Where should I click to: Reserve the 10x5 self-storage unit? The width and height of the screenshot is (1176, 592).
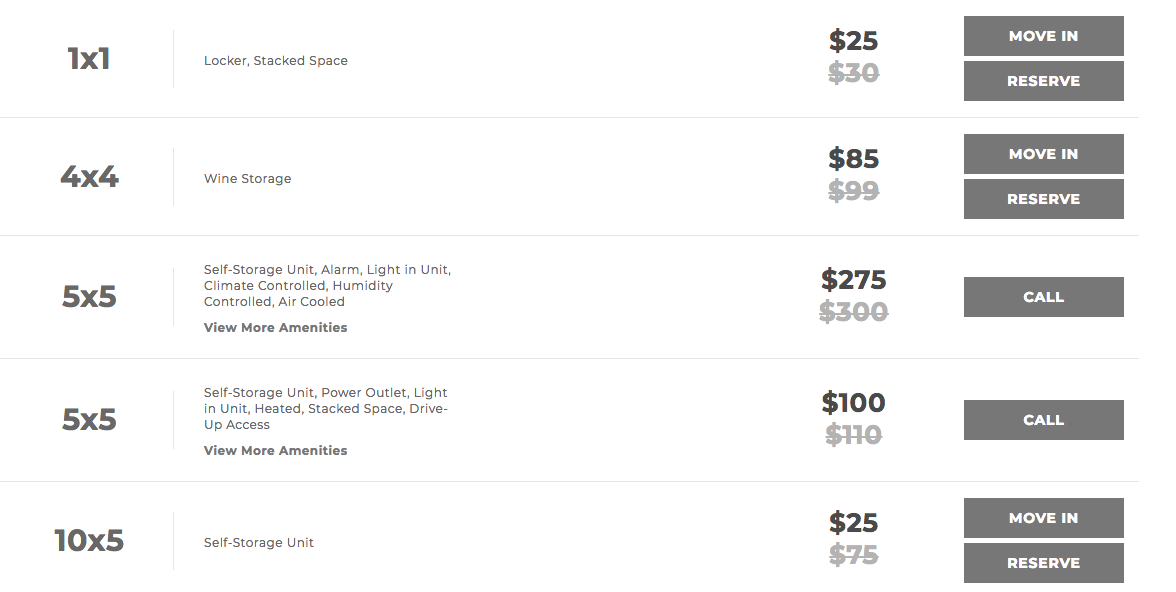(1043, 563)
